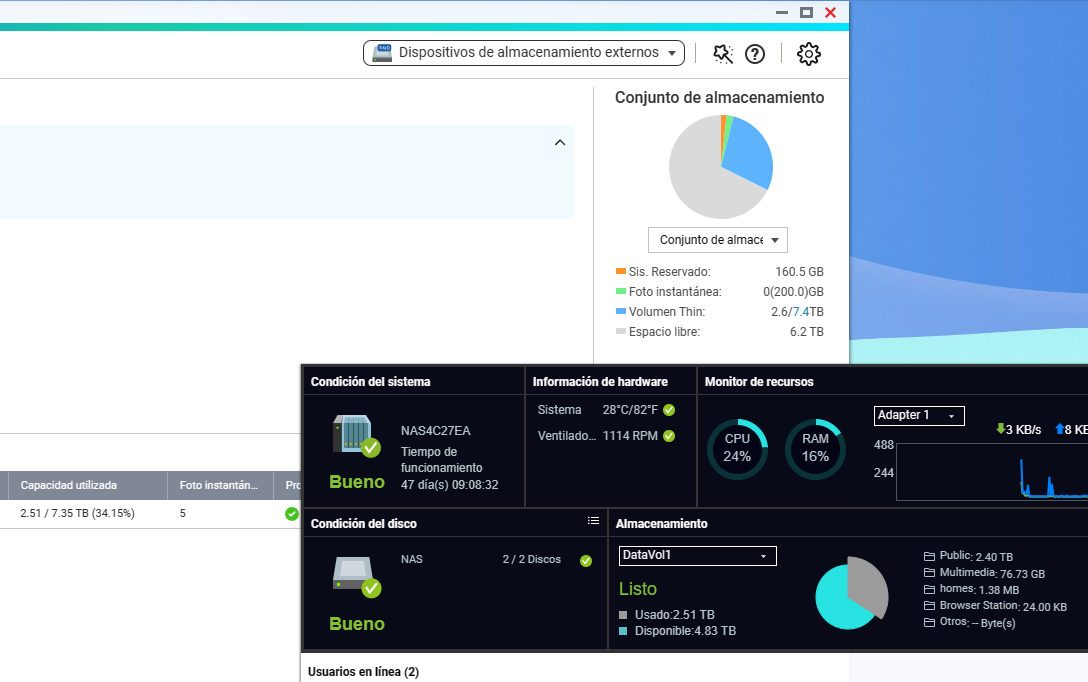This screenshot has height=682, width=1088.
Task: Open Dispositivos de almacenamiento externos dropdown
Action: pyautogui.click(x=523, y=53)
